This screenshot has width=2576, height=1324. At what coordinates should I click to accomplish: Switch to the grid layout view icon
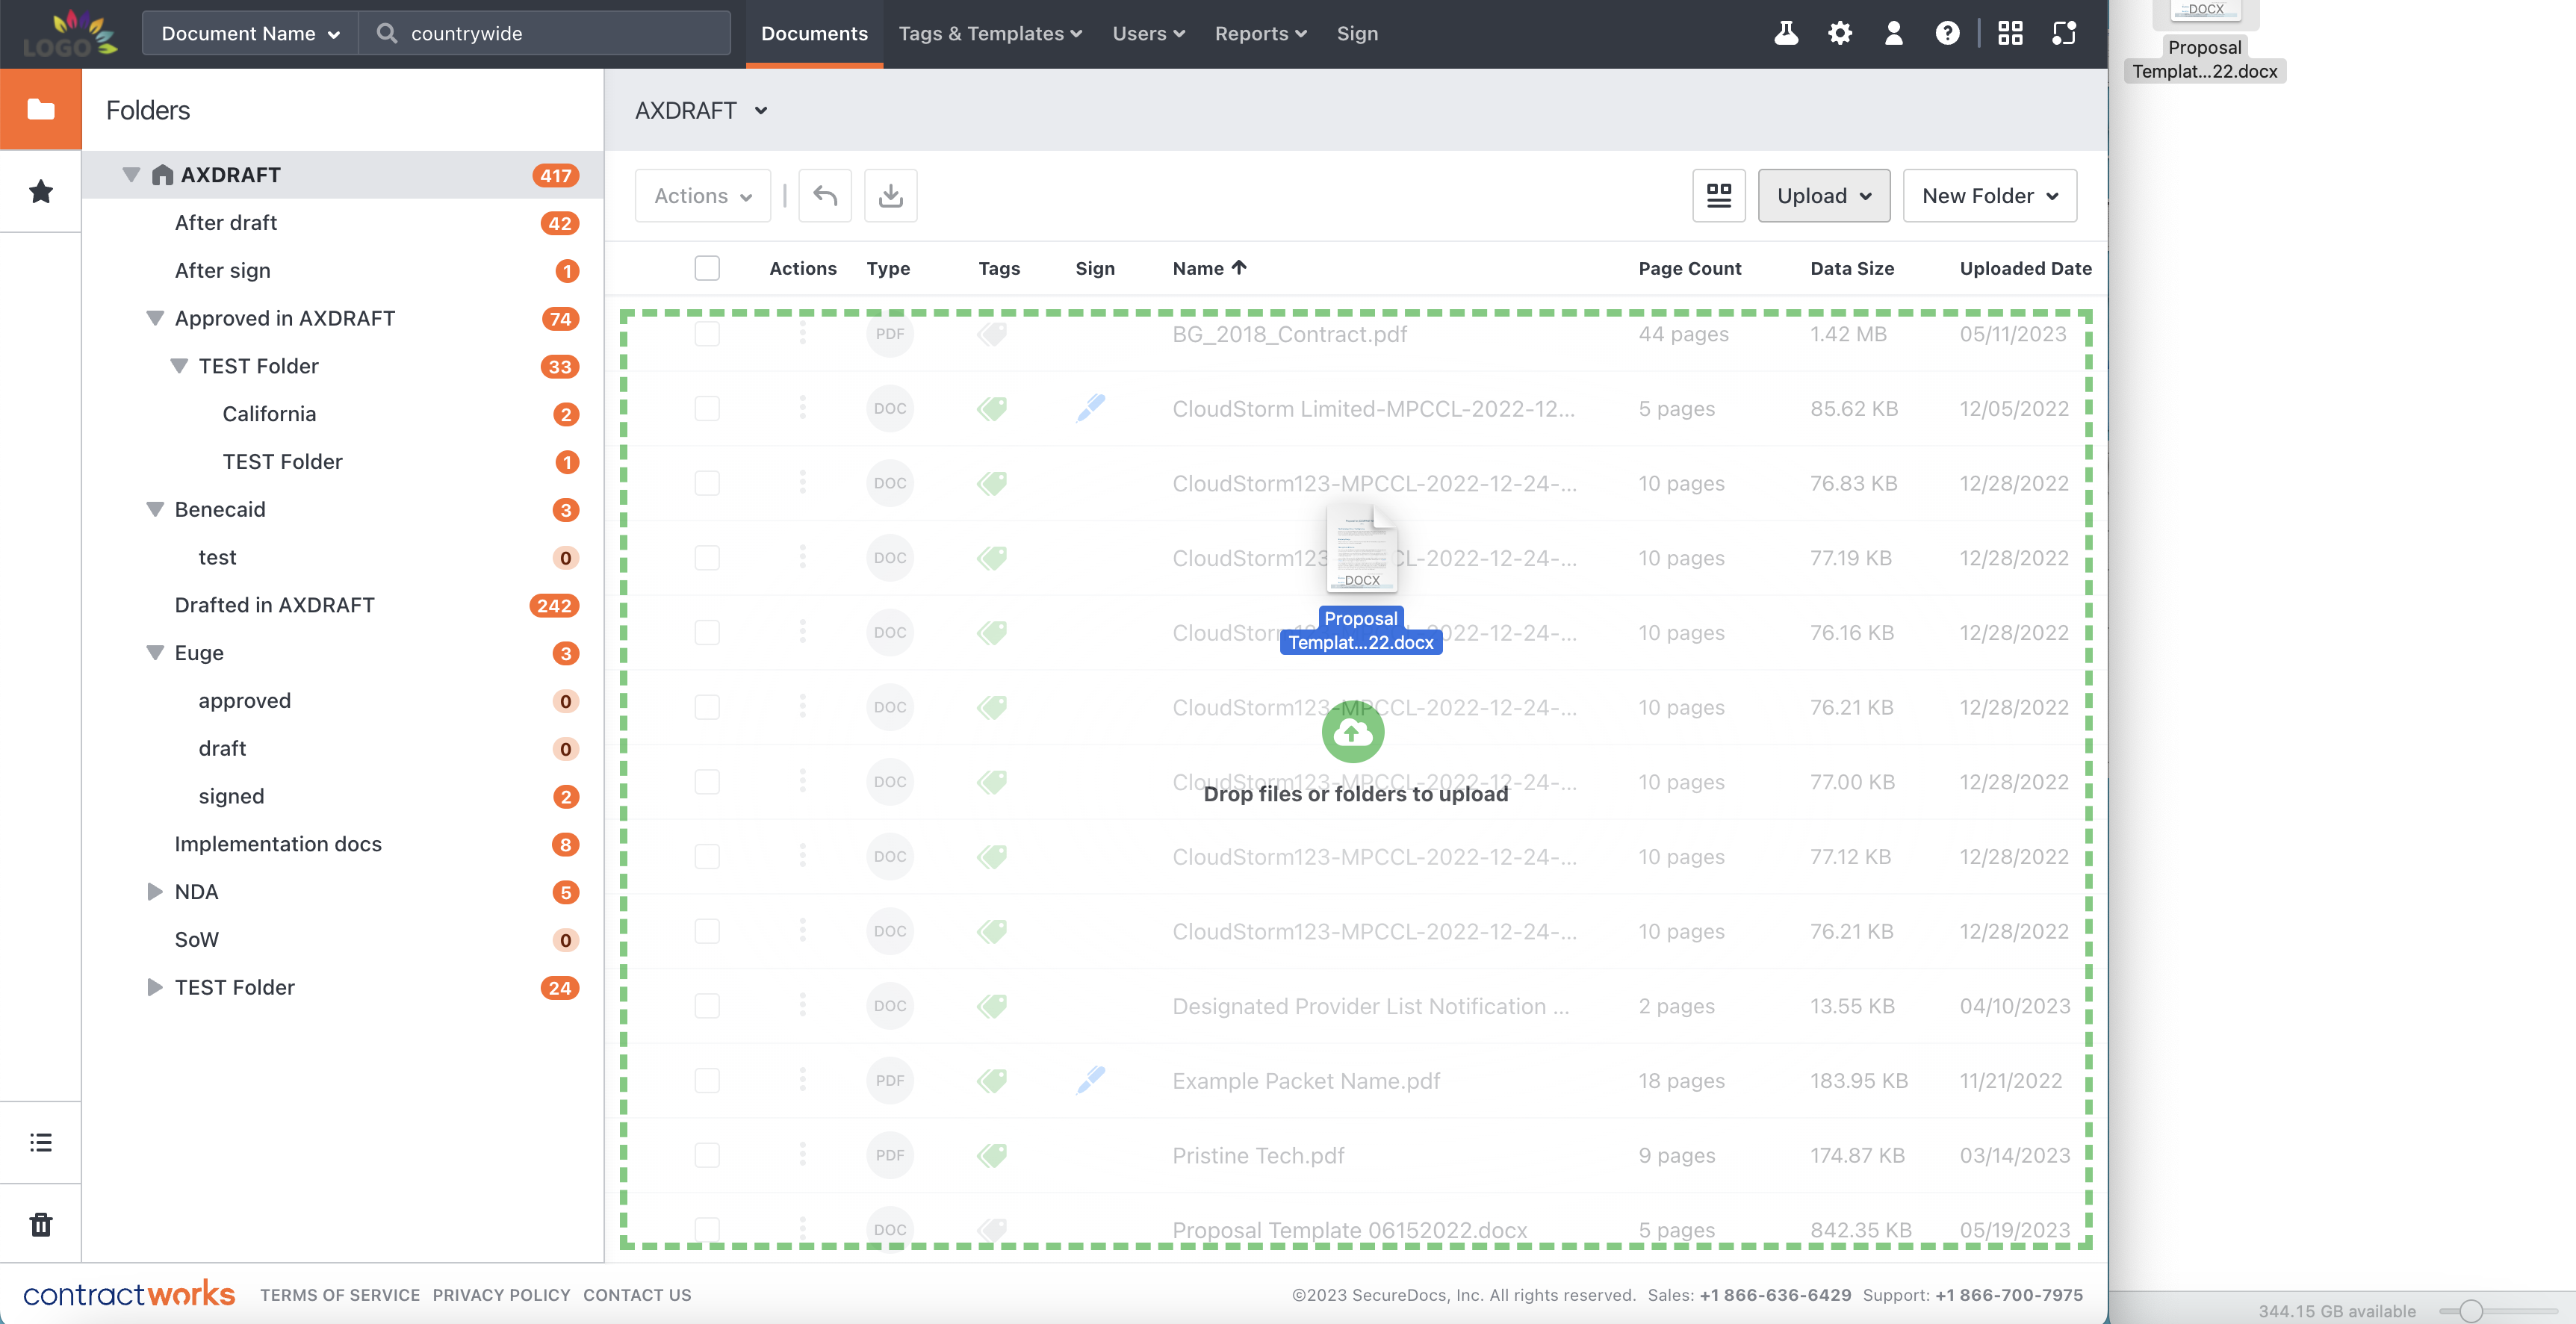pyautogui.click(x=1718, y=195)
